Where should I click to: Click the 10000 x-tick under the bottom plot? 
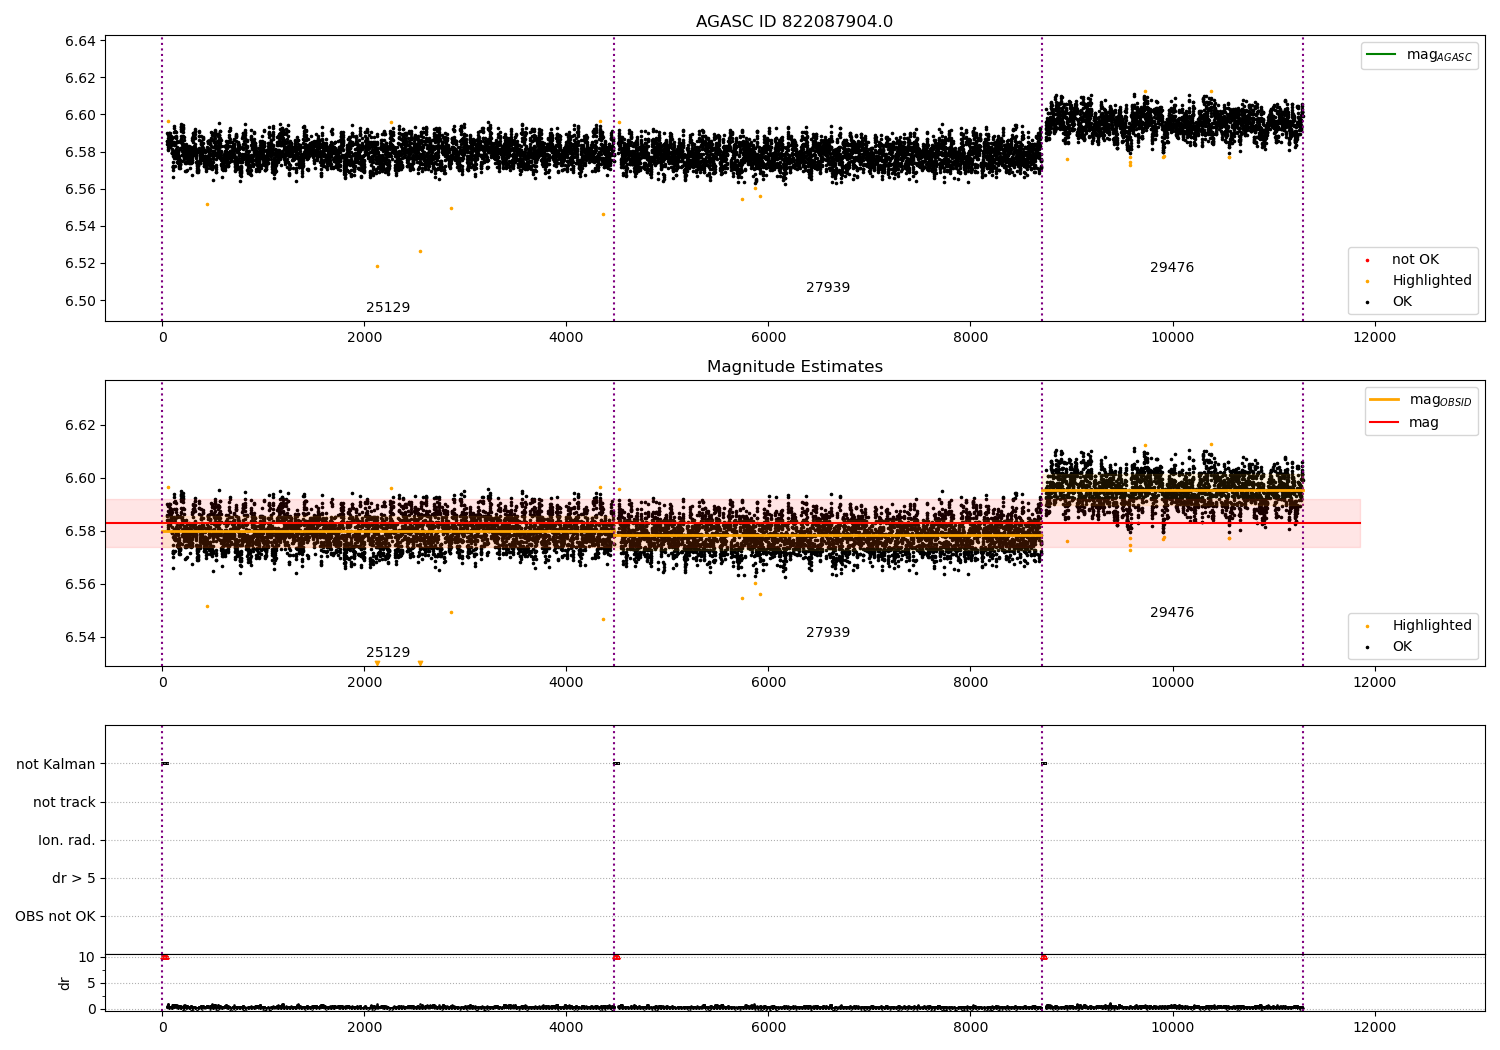click(x=1172, y=1028)
